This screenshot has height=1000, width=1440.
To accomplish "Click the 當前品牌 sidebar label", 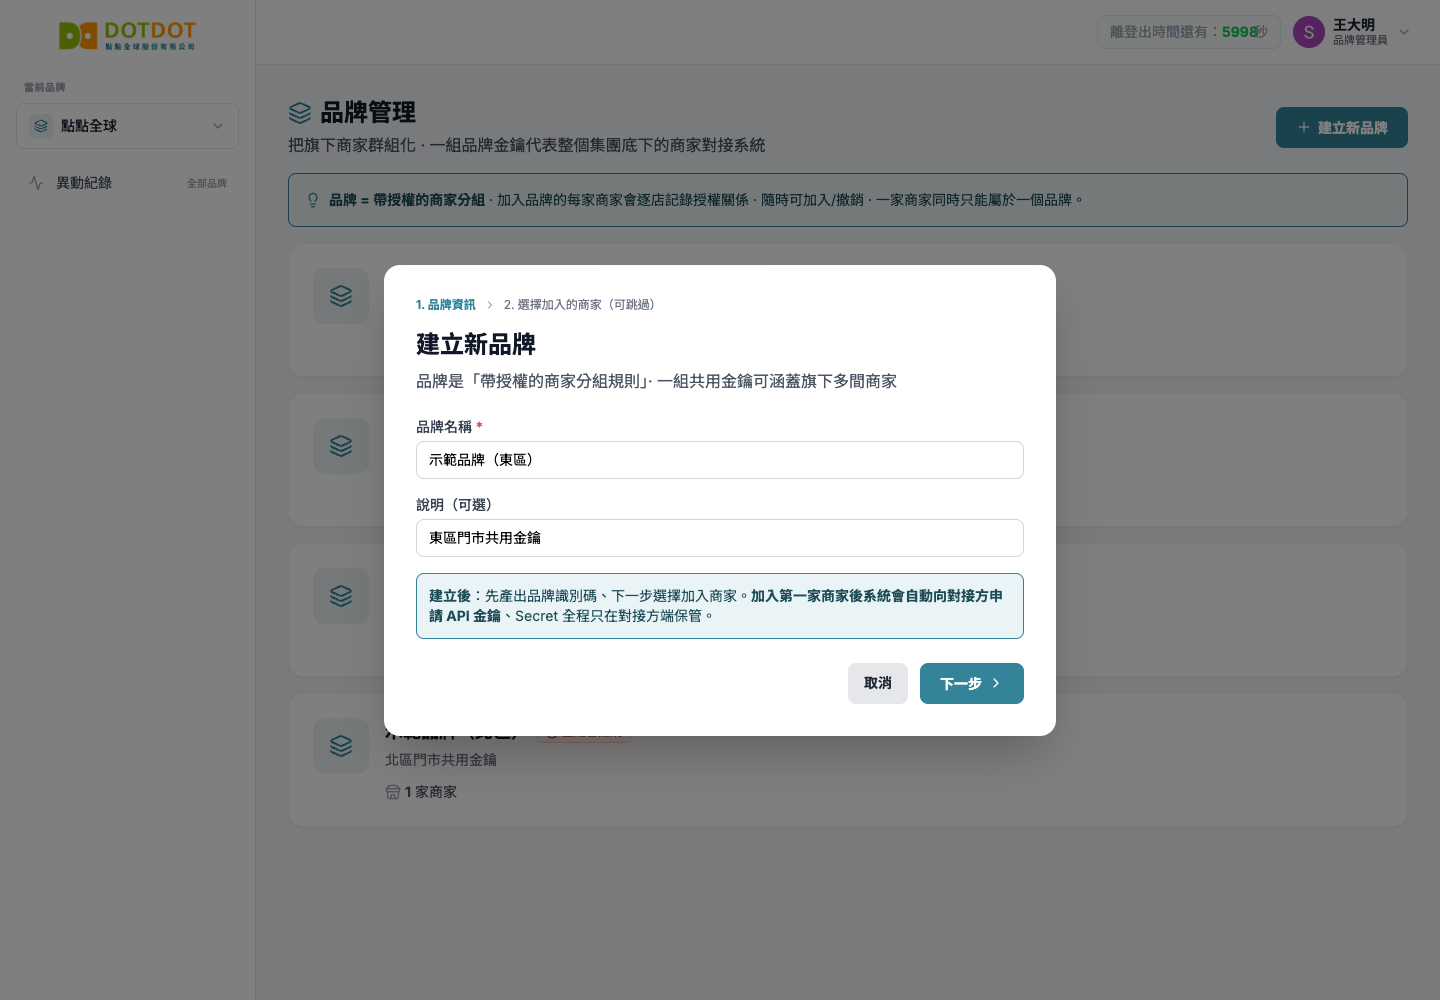I will point(45,88).
